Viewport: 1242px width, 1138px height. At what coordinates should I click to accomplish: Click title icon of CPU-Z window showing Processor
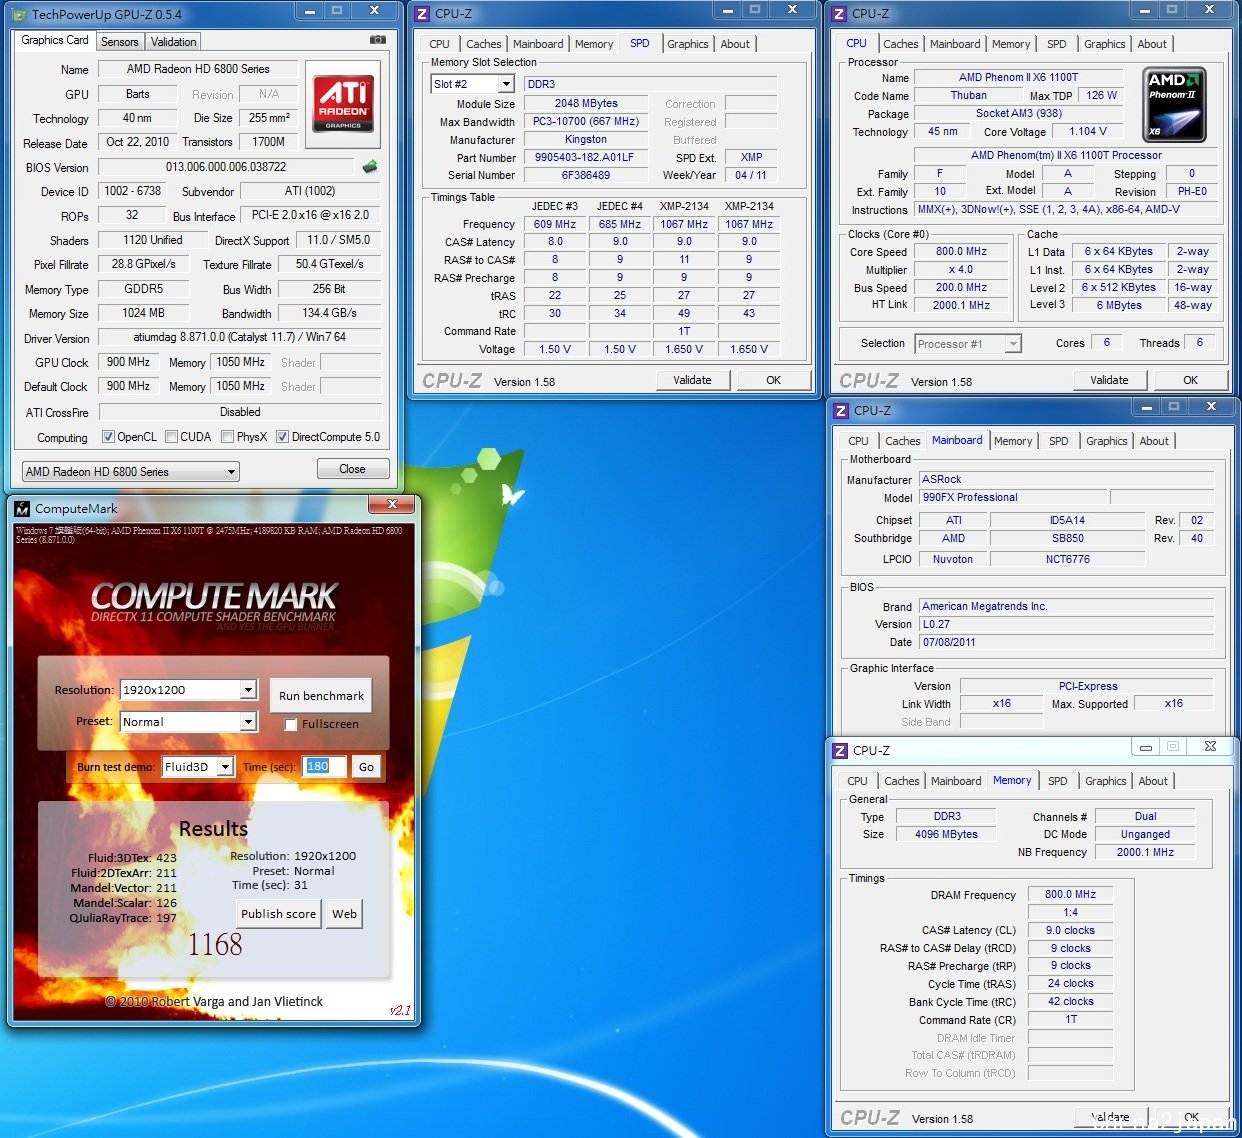point(839,13)
